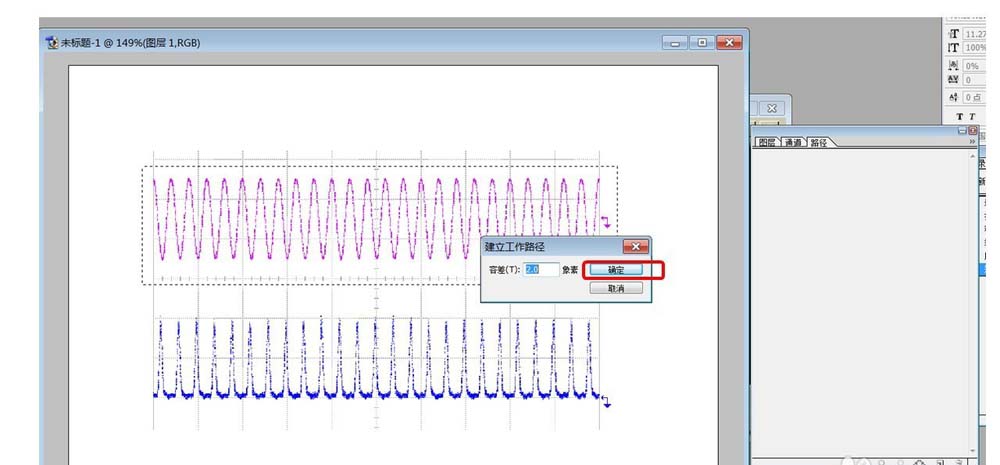Click the 容差(T): label
1000x465 pixels.
pos(504,270)
